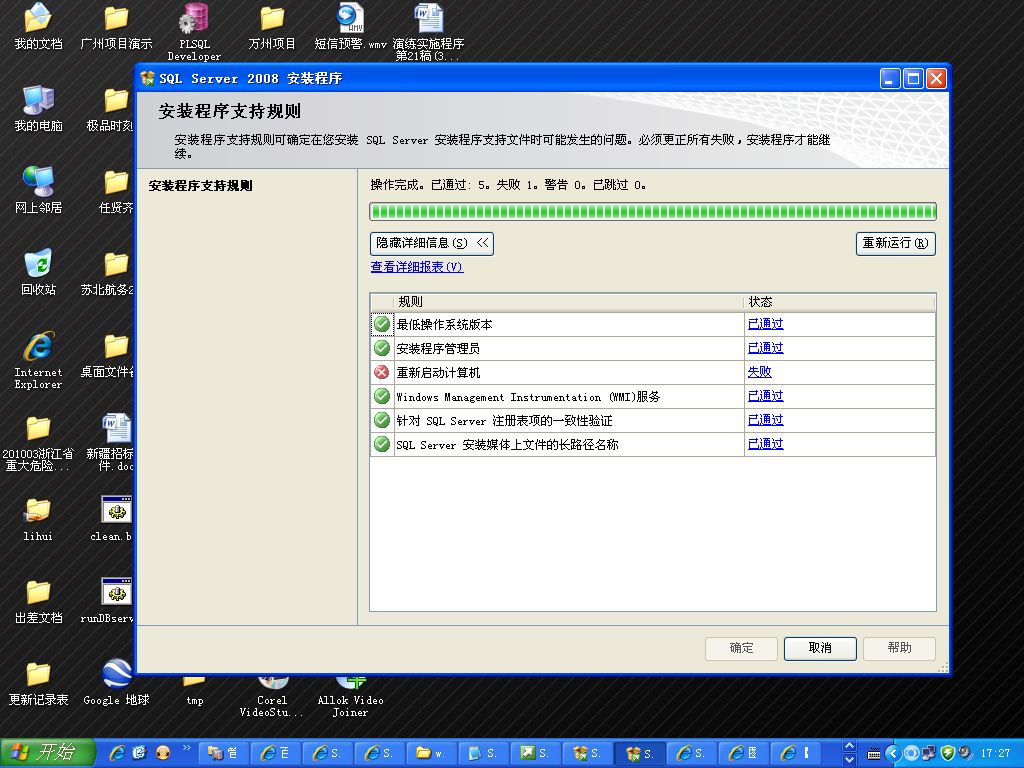Image resolution: width=1024 pixels, height=768 pixels.
Task: Collapse details with 隐藏详细信息 button
Action: 431,243
